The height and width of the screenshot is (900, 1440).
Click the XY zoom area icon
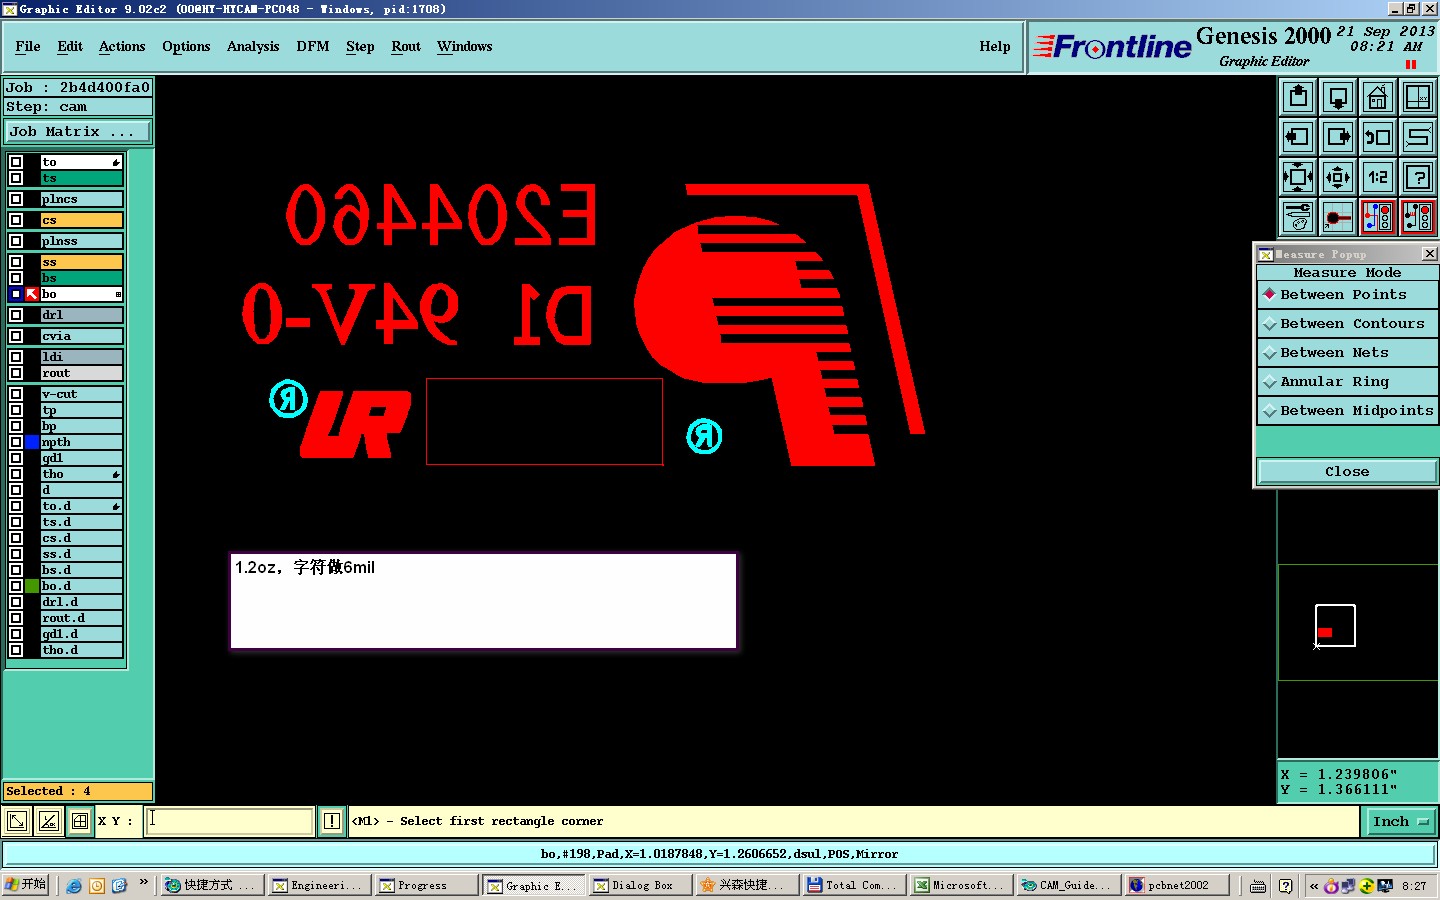coord(1418,97)
